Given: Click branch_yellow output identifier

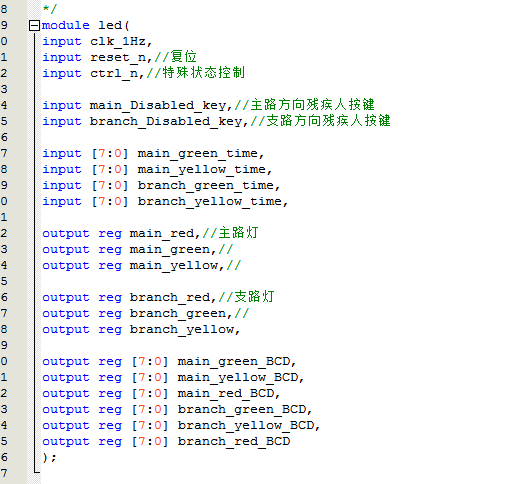Looking at the screenshot, I should pyautogui.click(x=182, y=330).
